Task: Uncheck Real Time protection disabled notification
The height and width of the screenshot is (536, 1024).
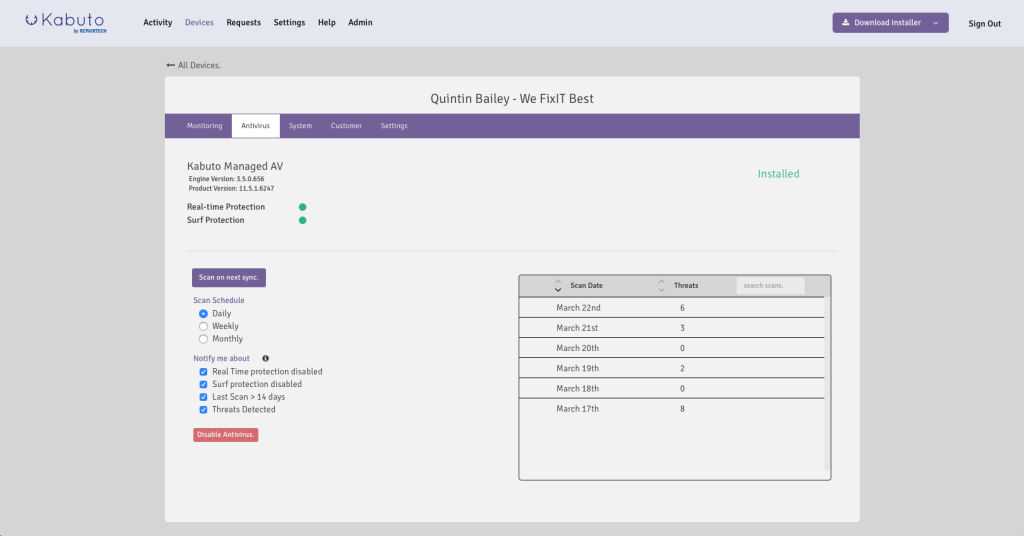Action: tap(204, 372)
